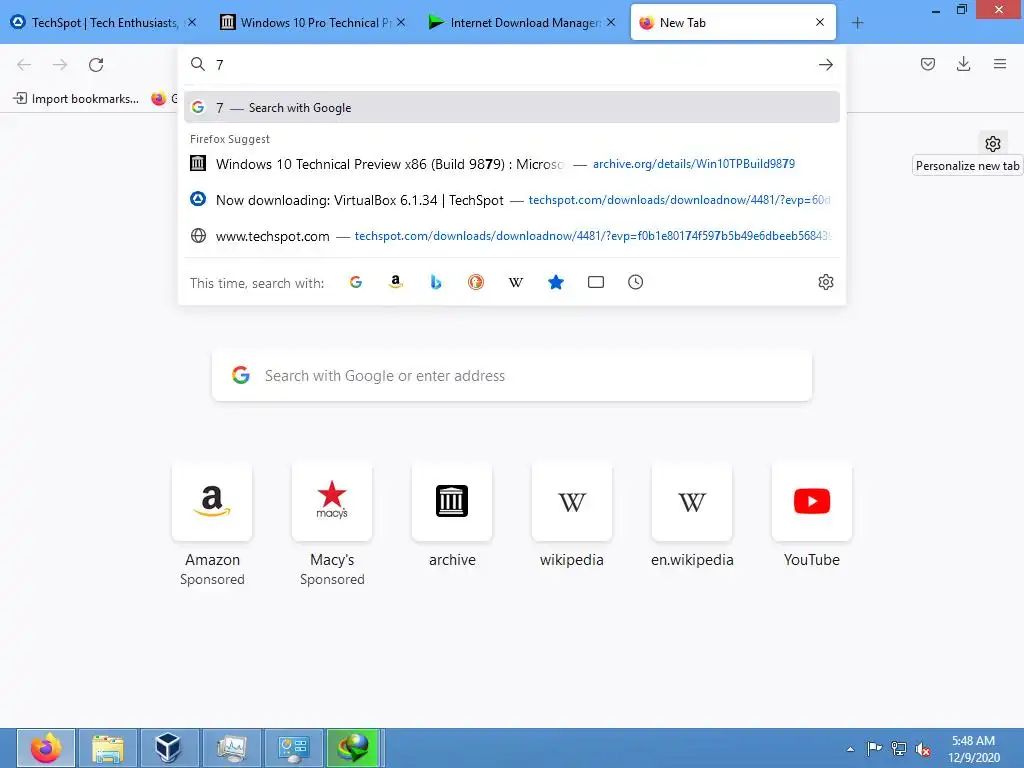This screenshot has width=1024, height=768.
Task: Click the Personalize new tab gear
Action: pos(993,144)
